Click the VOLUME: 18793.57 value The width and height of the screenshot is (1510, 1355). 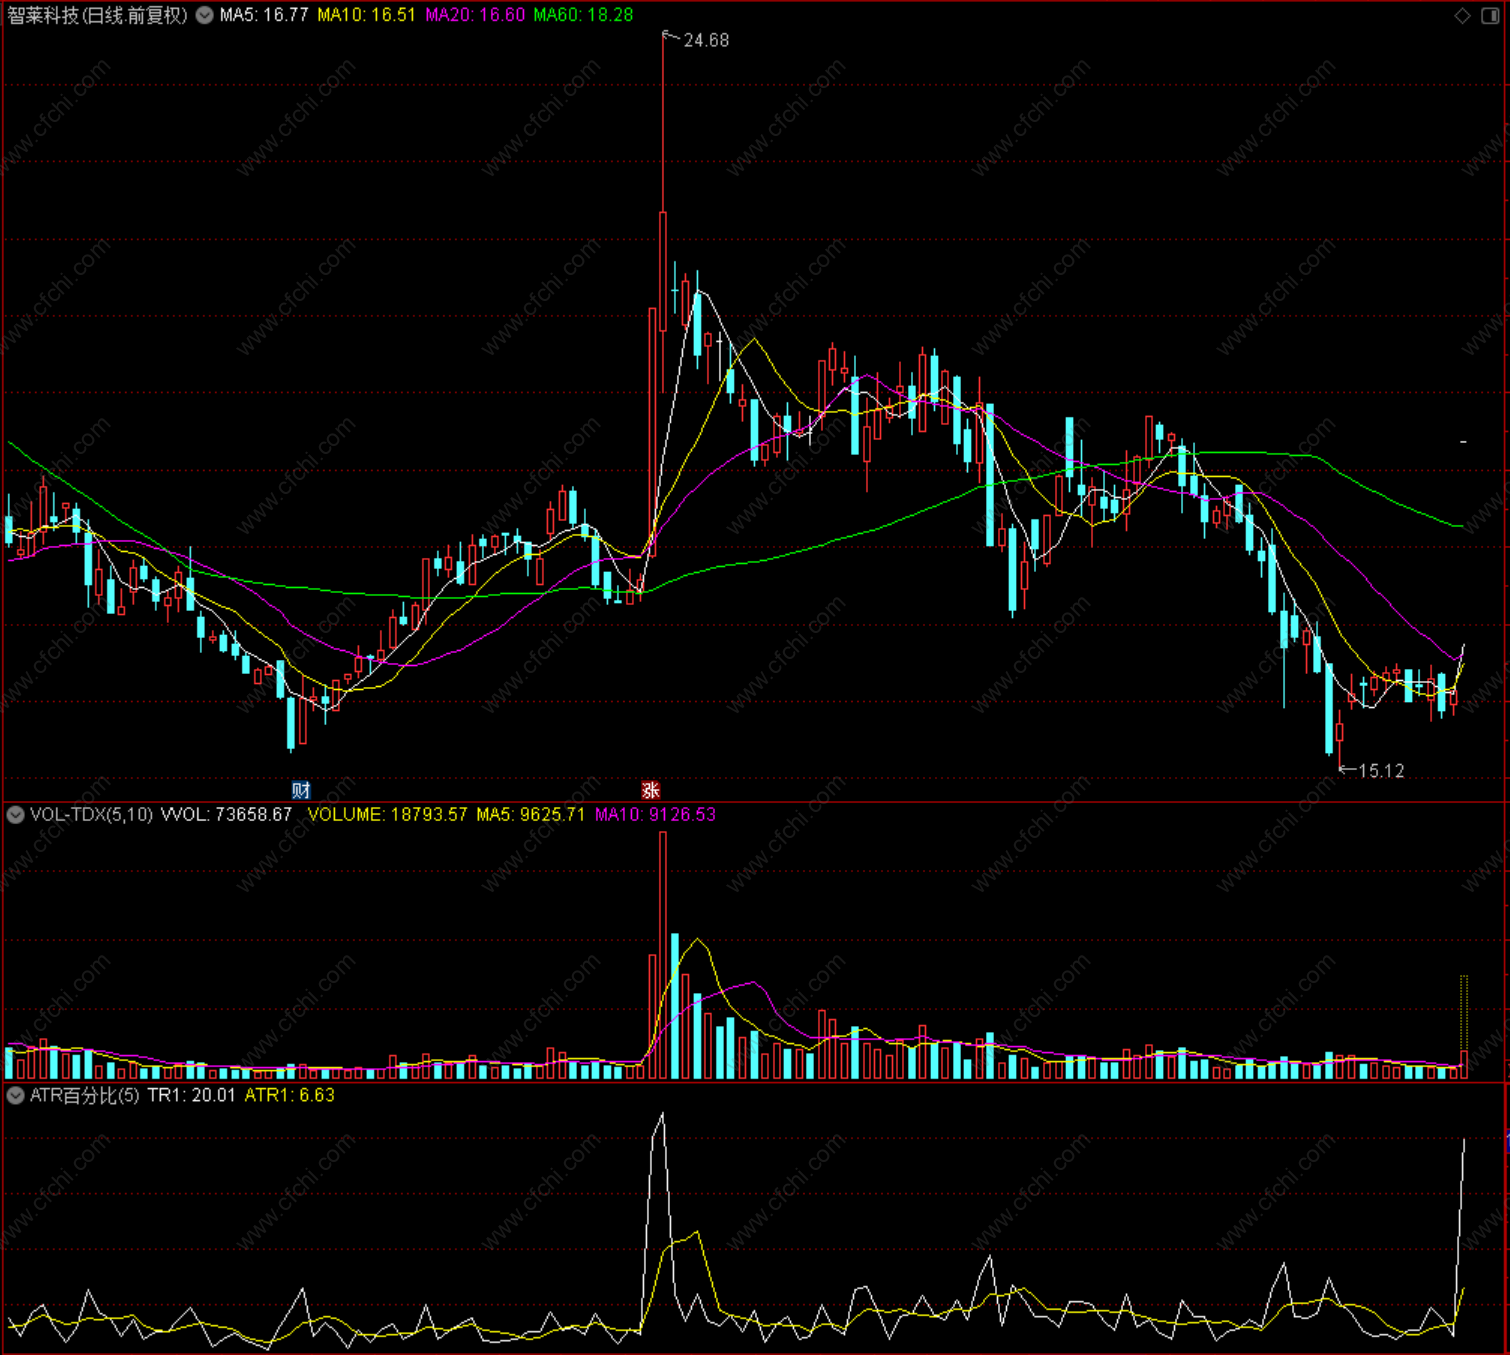click(x=387, y=815)
